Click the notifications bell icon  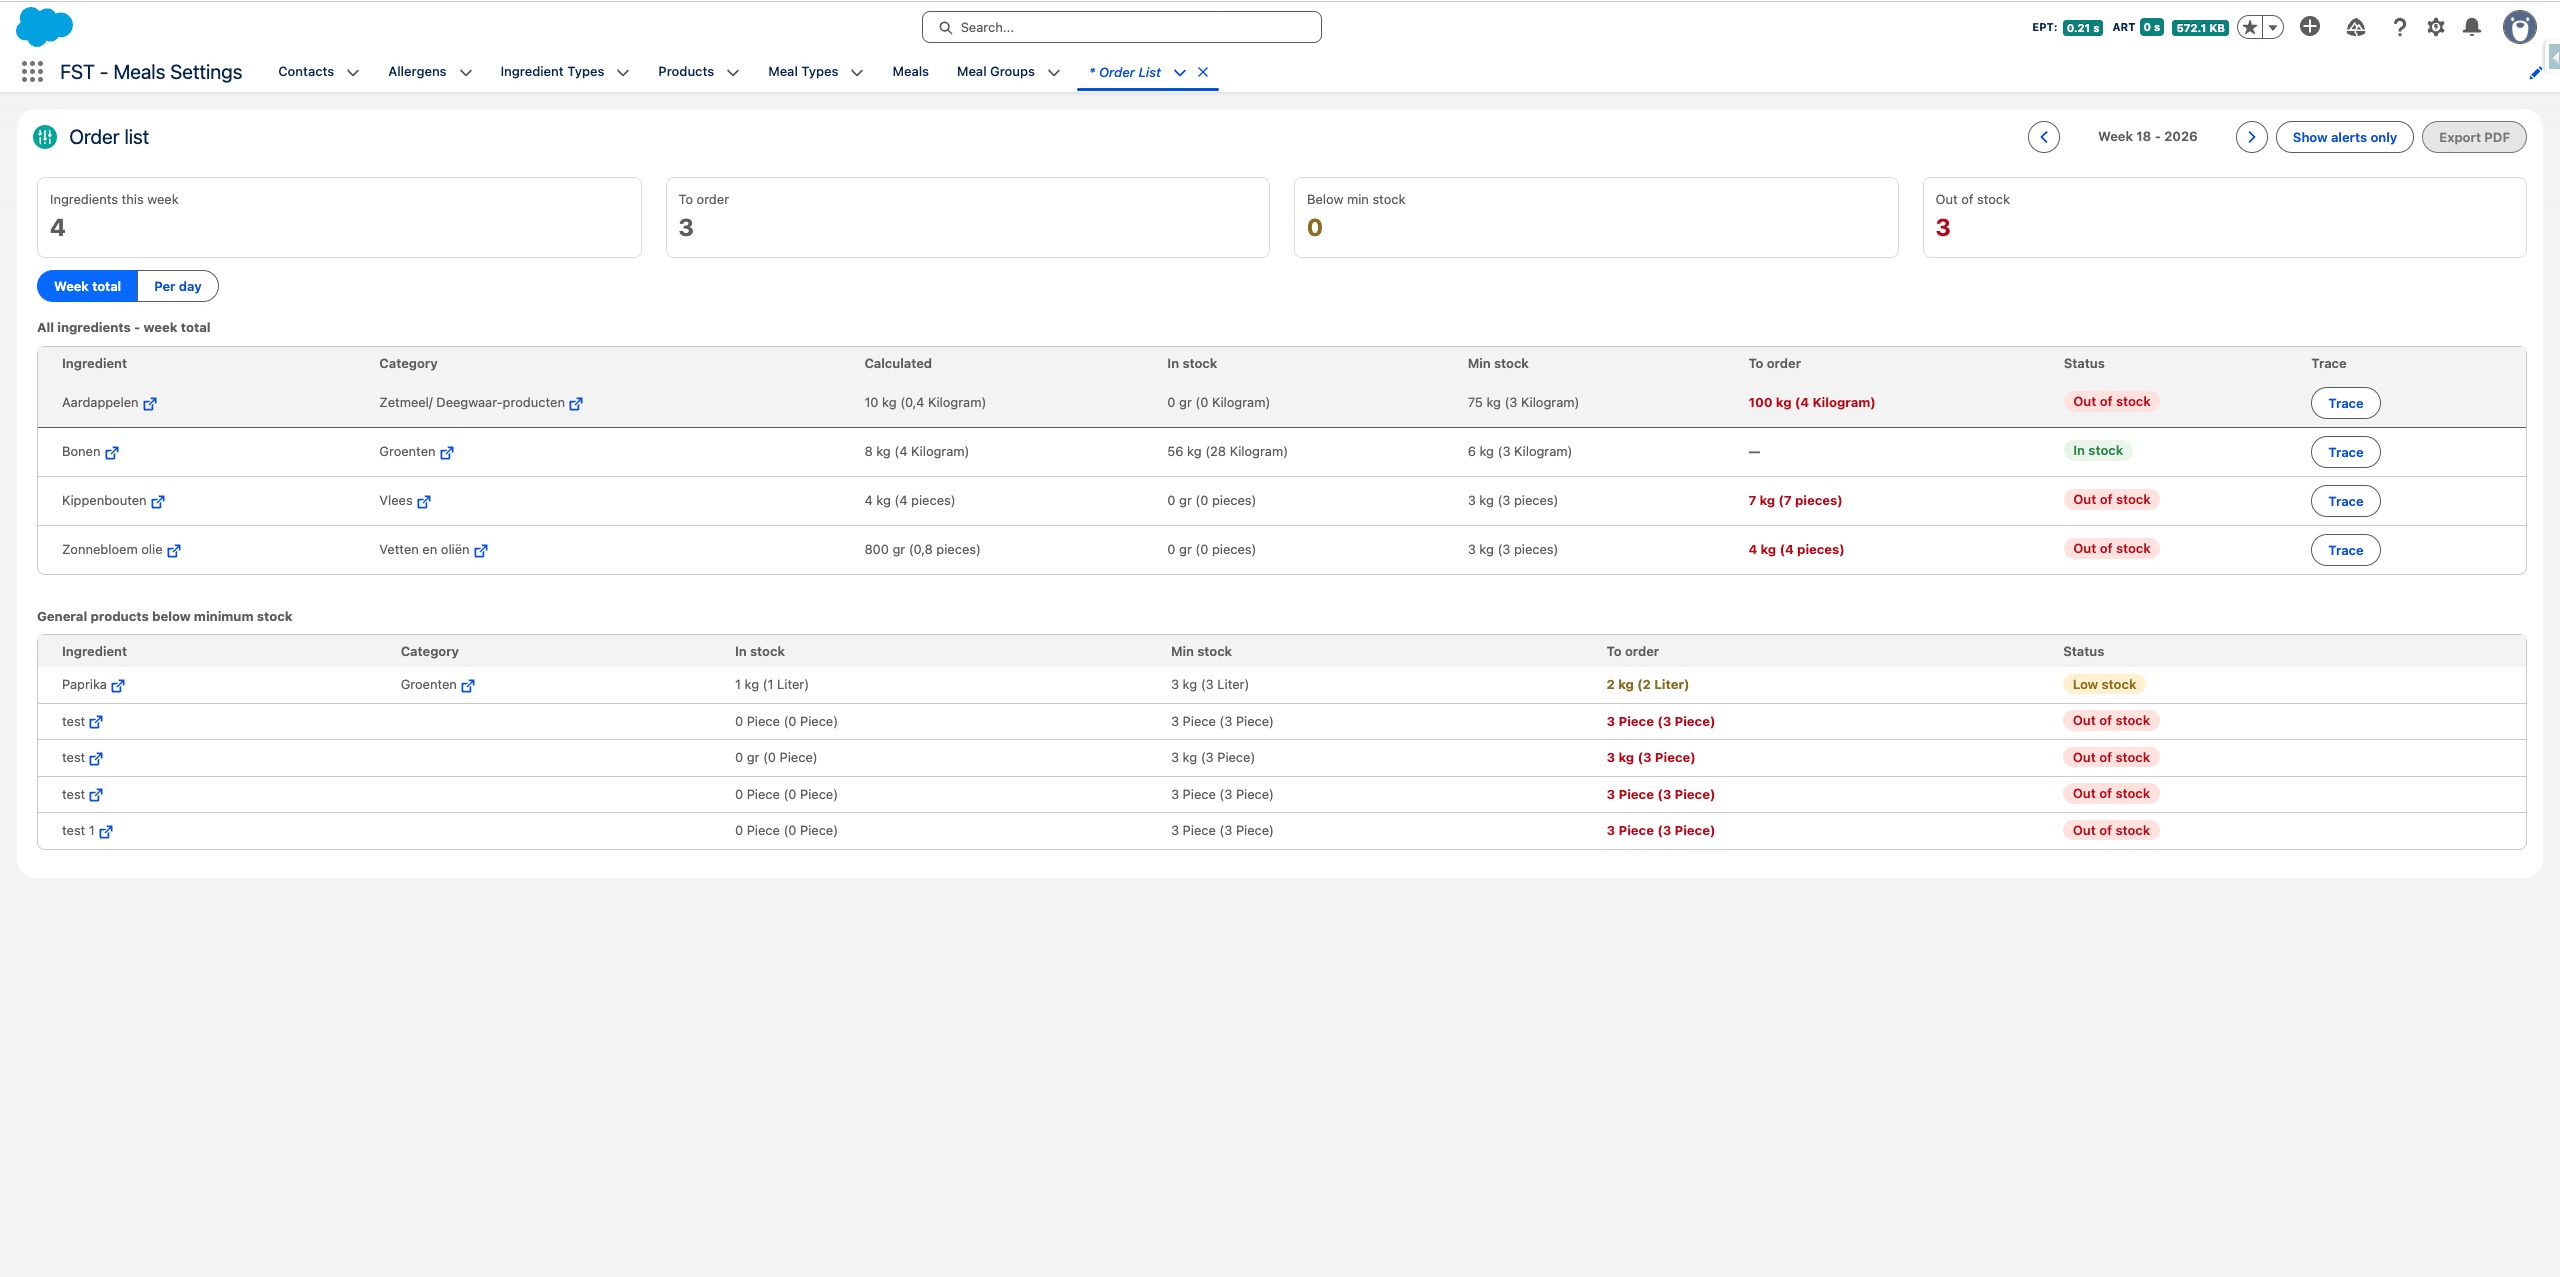click(2472, 27)
